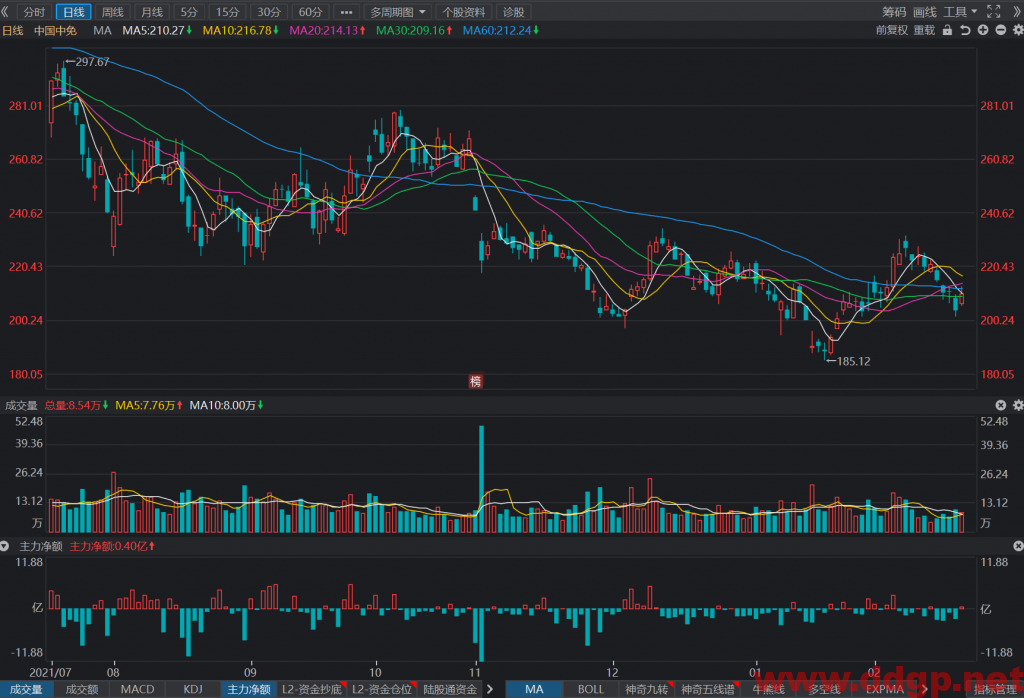This screenshot has height=698, width=1024.
Task: Select L2-资金抄底 indicator tab
Action: (312, 689)
